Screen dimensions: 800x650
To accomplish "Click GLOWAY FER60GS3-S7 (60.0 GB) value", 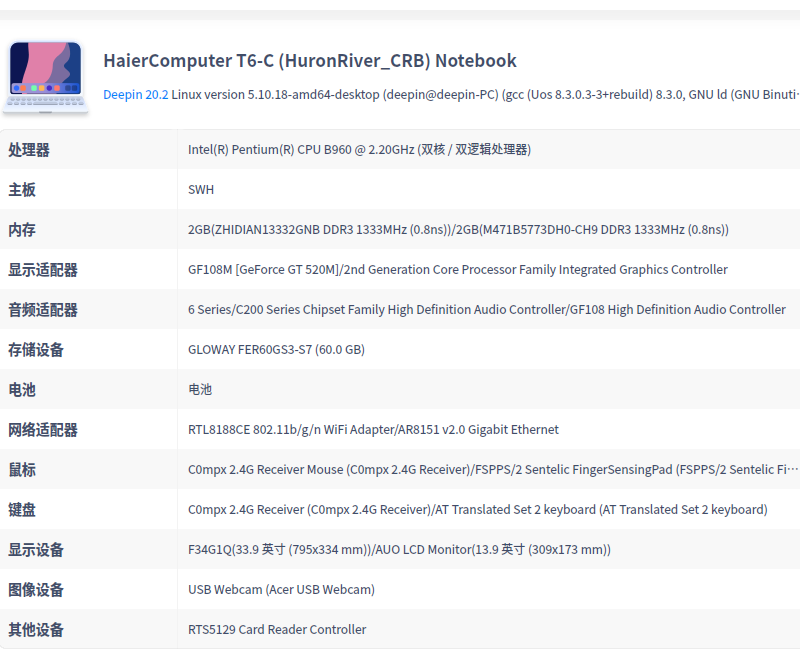I will pos(276,349).
